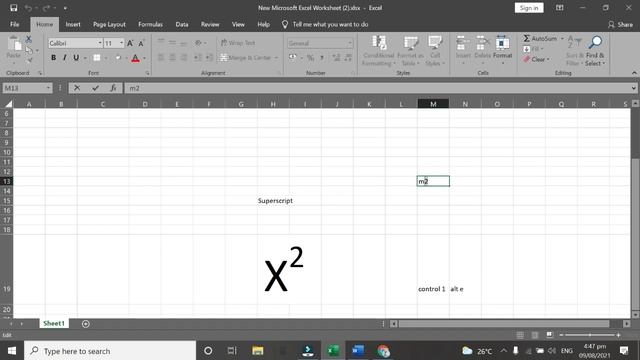The height and width of the screenshot is (360, 640).
Task: Open the Fill menu
Action: [533, 49]
